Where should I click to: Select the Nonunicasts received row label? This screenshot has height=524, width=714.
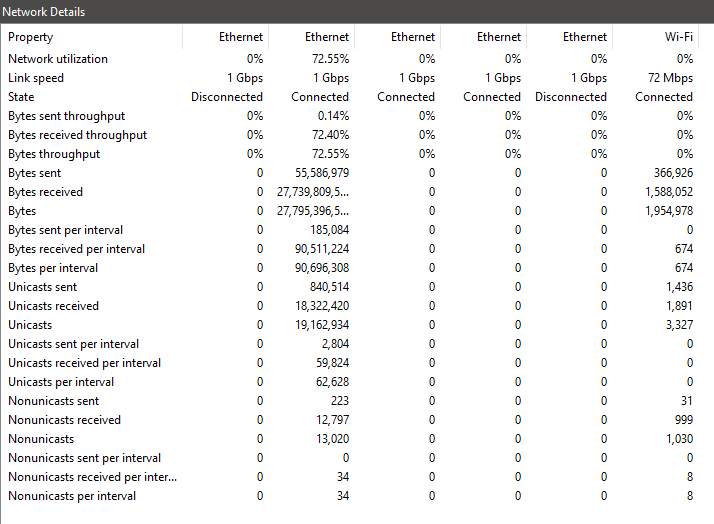point(64,420)
